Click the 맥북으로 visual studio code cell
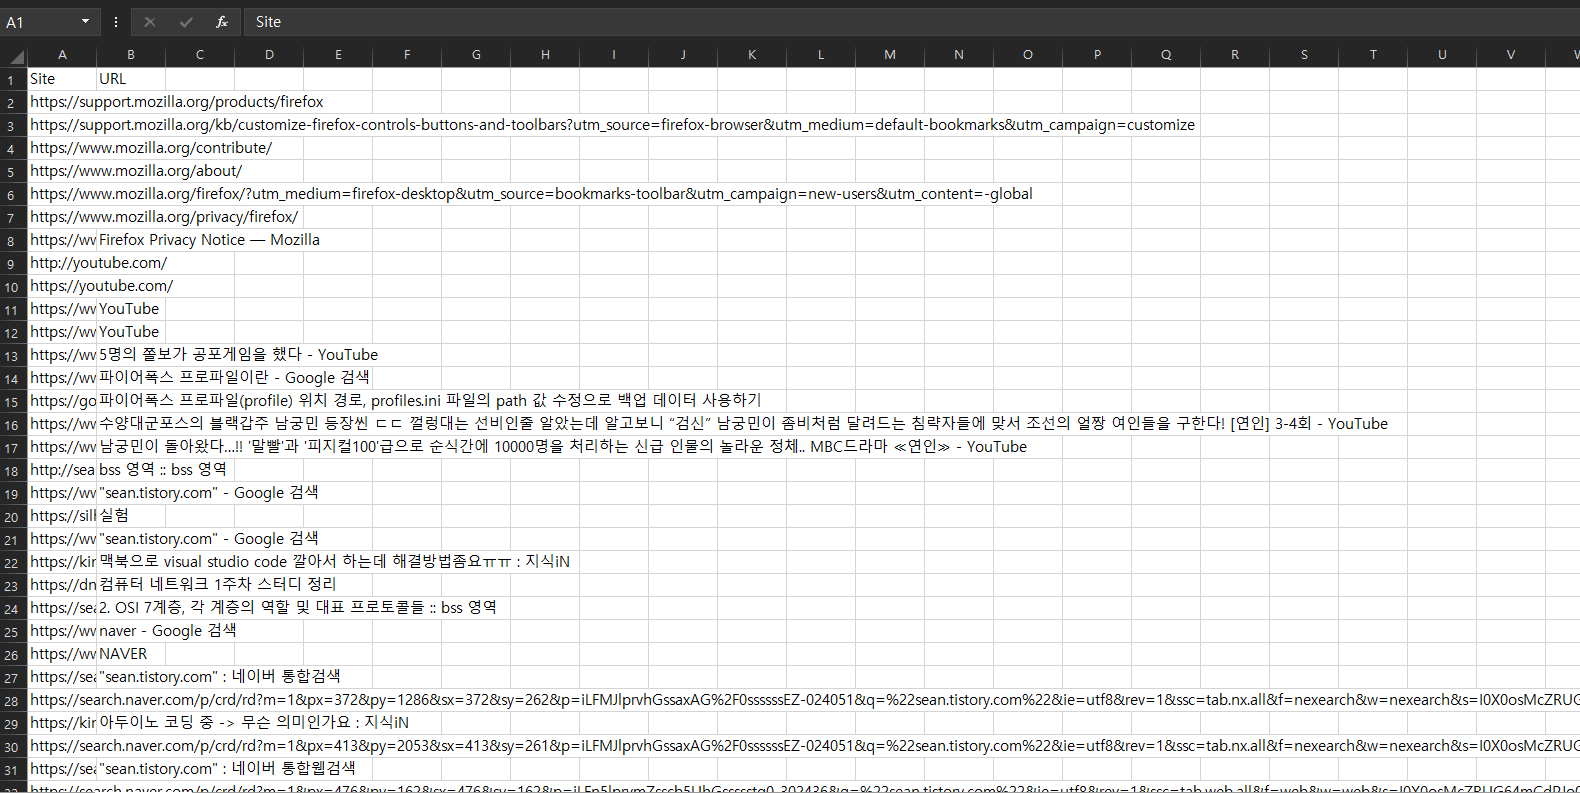The height and width of the screenshot is (793, 1580). click(334, 562)
